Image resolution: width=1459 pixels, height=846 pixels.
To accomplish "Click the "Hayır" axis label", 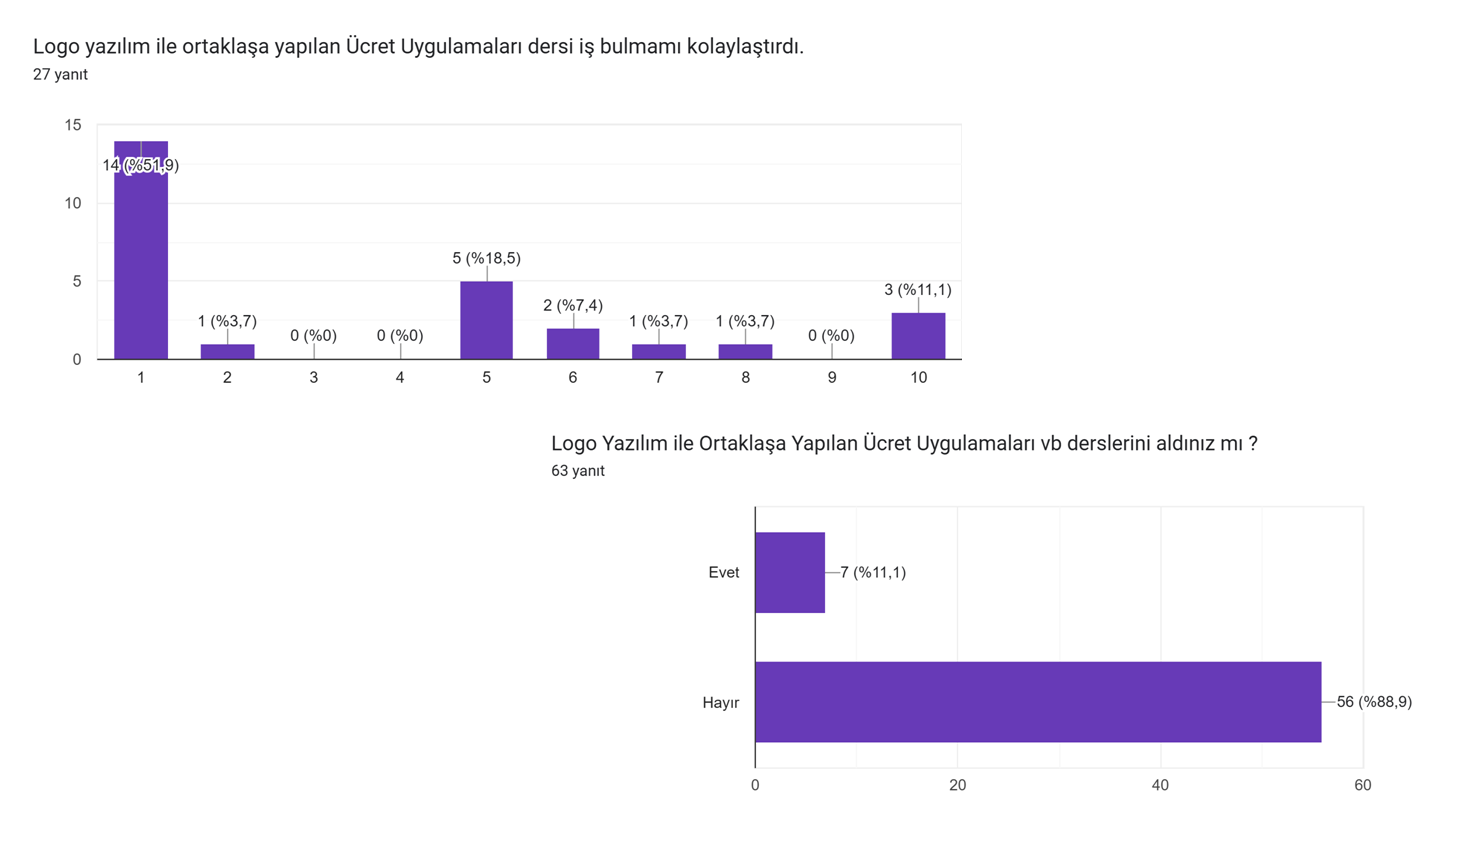I will 720,702.
